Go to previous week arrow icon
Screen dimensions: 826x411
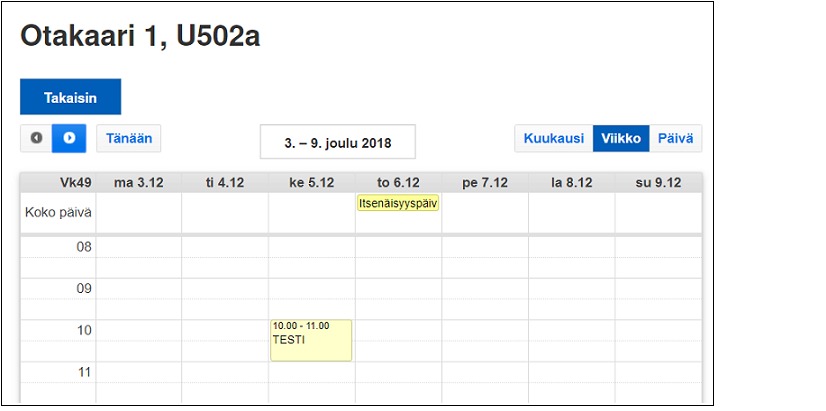(x=37, y=138)
